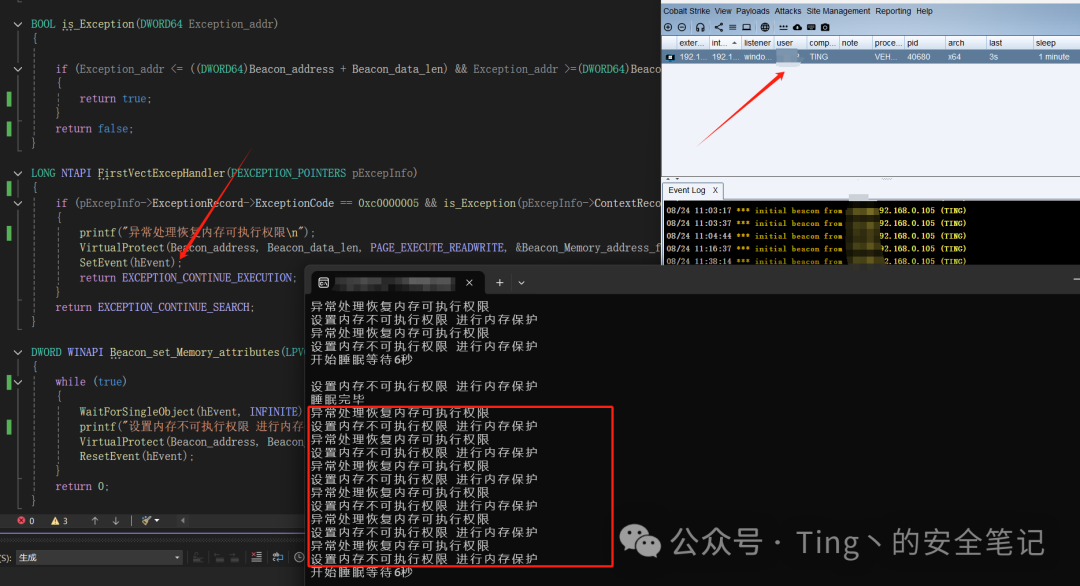Switch to target view monitor icon
The image size is (1080, 586).
coord(747,28)
